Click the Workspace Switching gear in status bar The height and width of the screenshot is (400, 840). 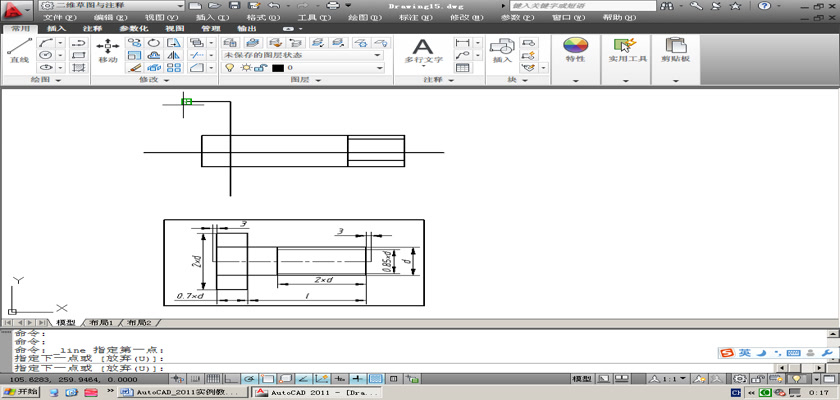click(740, 379)
